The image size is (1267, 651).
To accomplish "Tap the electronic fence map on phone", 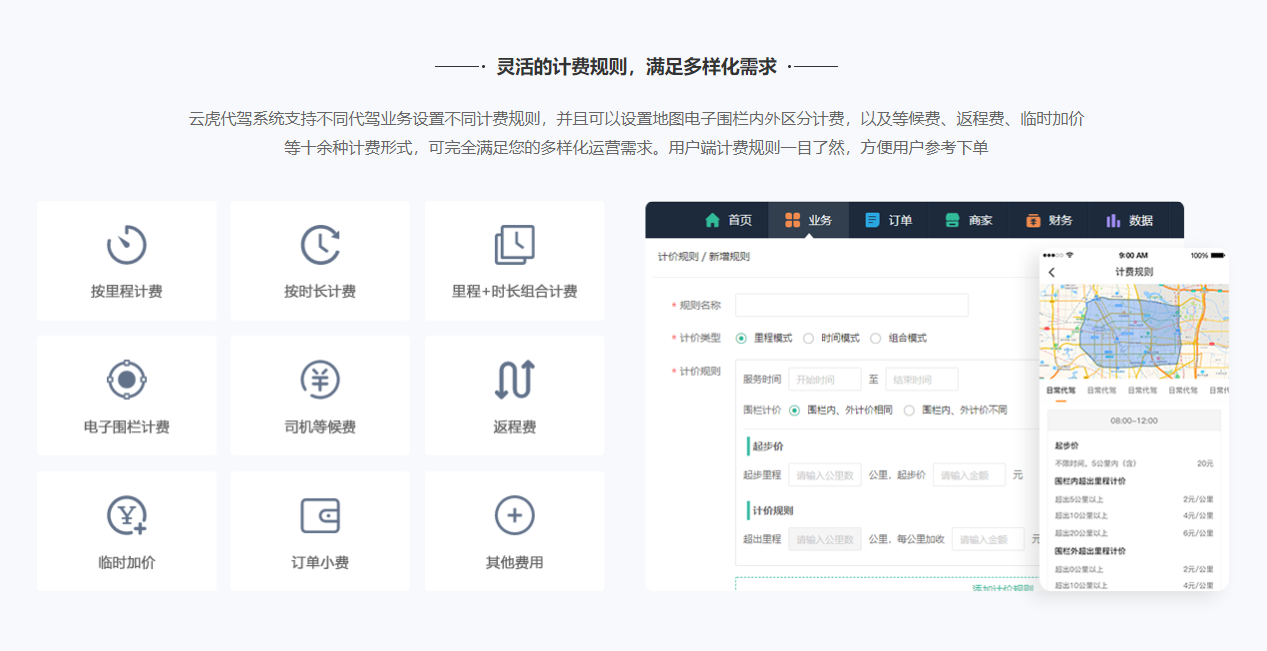I will [x=1134, y=332].
